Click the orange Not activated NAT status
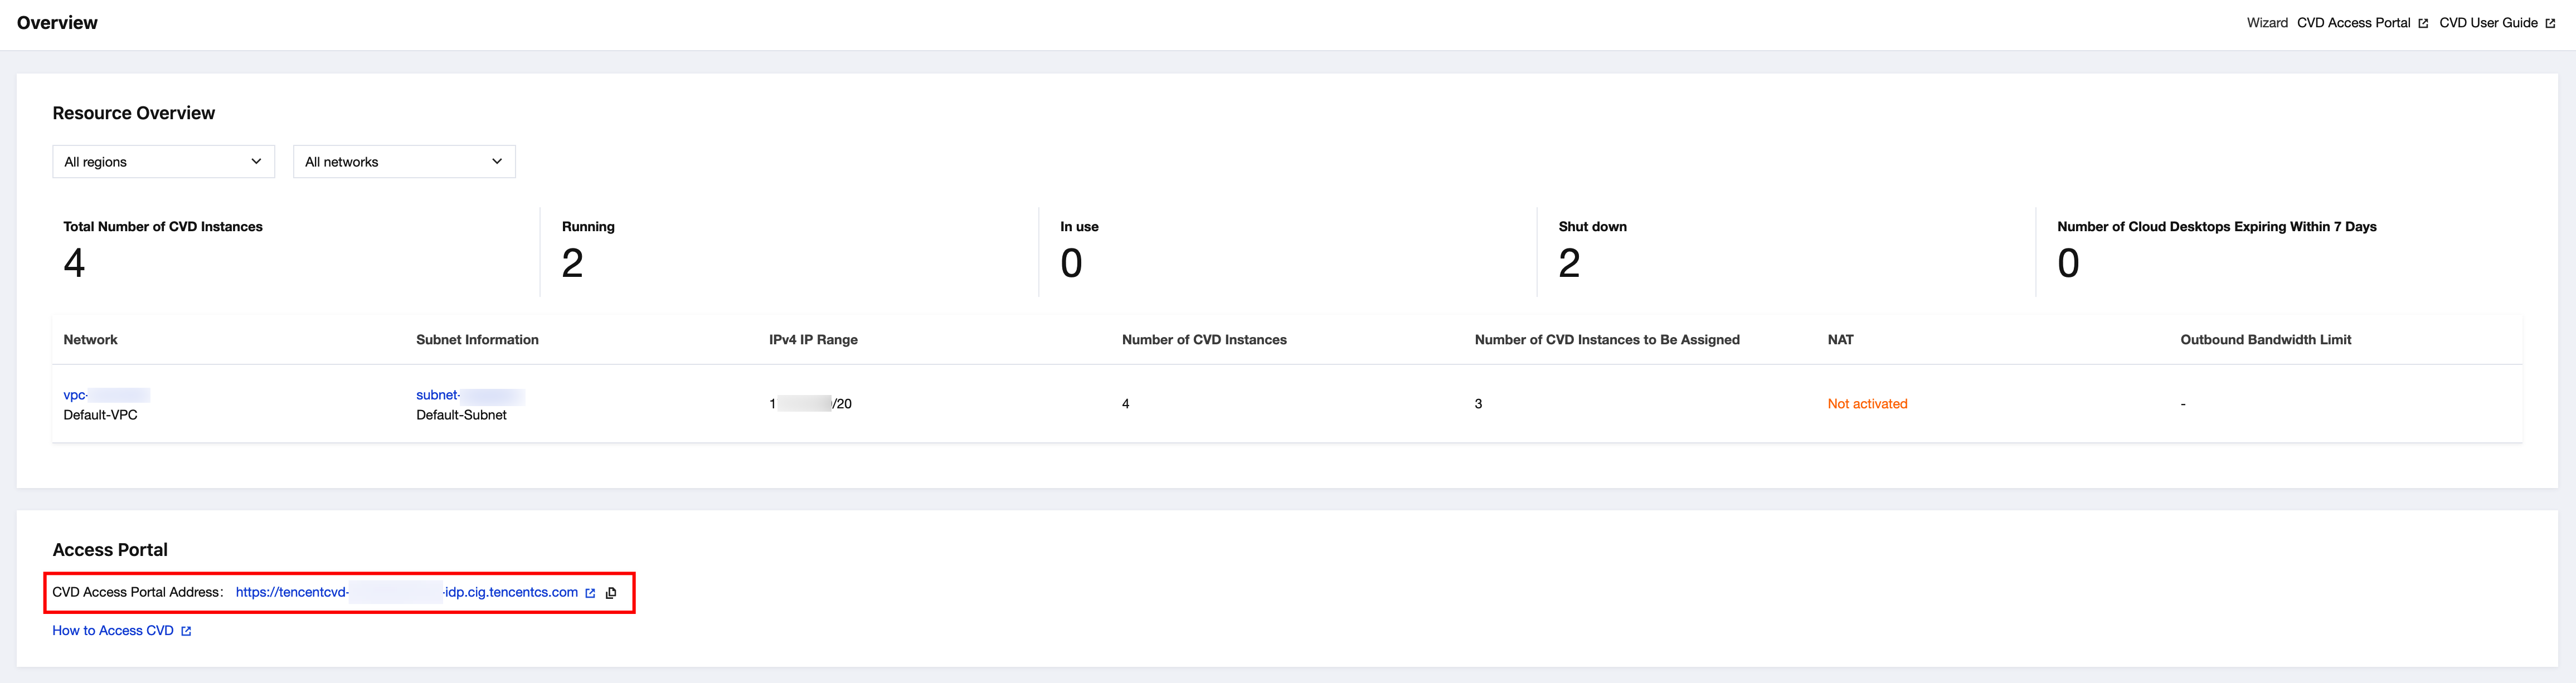Image resolution: width=2576 pixels, height=683 pixels. coord(1867,404)
